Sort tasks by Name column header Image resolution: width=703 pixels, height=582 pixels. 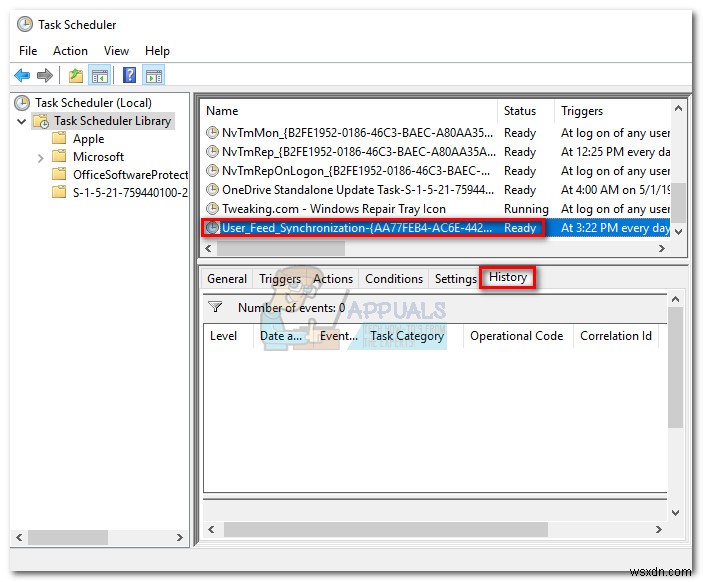[x=349, y=111]
